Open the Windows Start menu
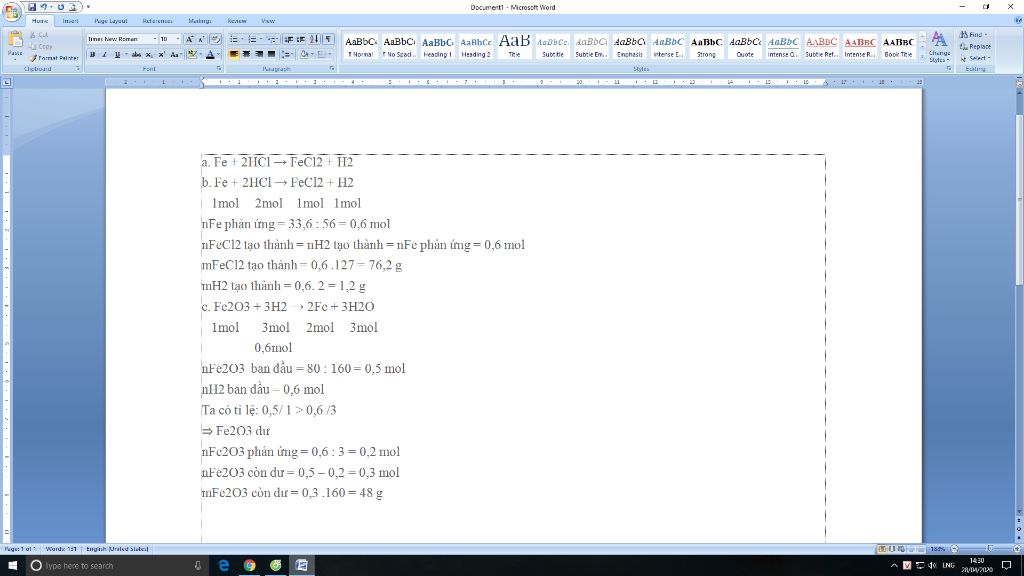1024x576 pixels. tap(12, 566)
